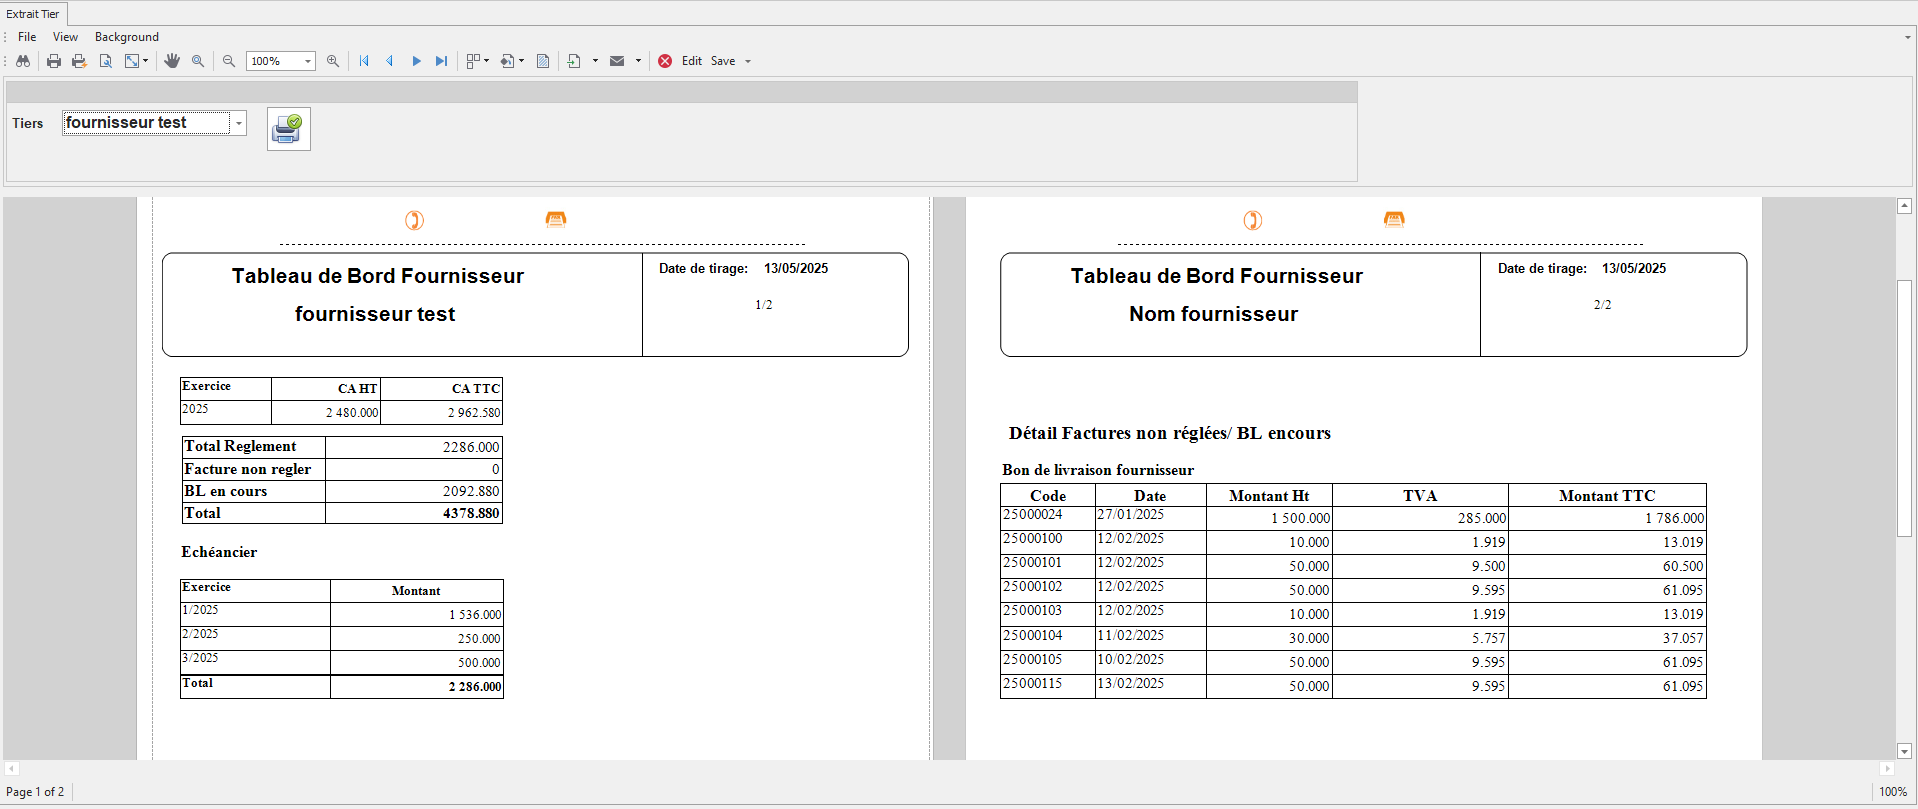
Task: Expand the zoom percentage dropdown
Action: 308,61
